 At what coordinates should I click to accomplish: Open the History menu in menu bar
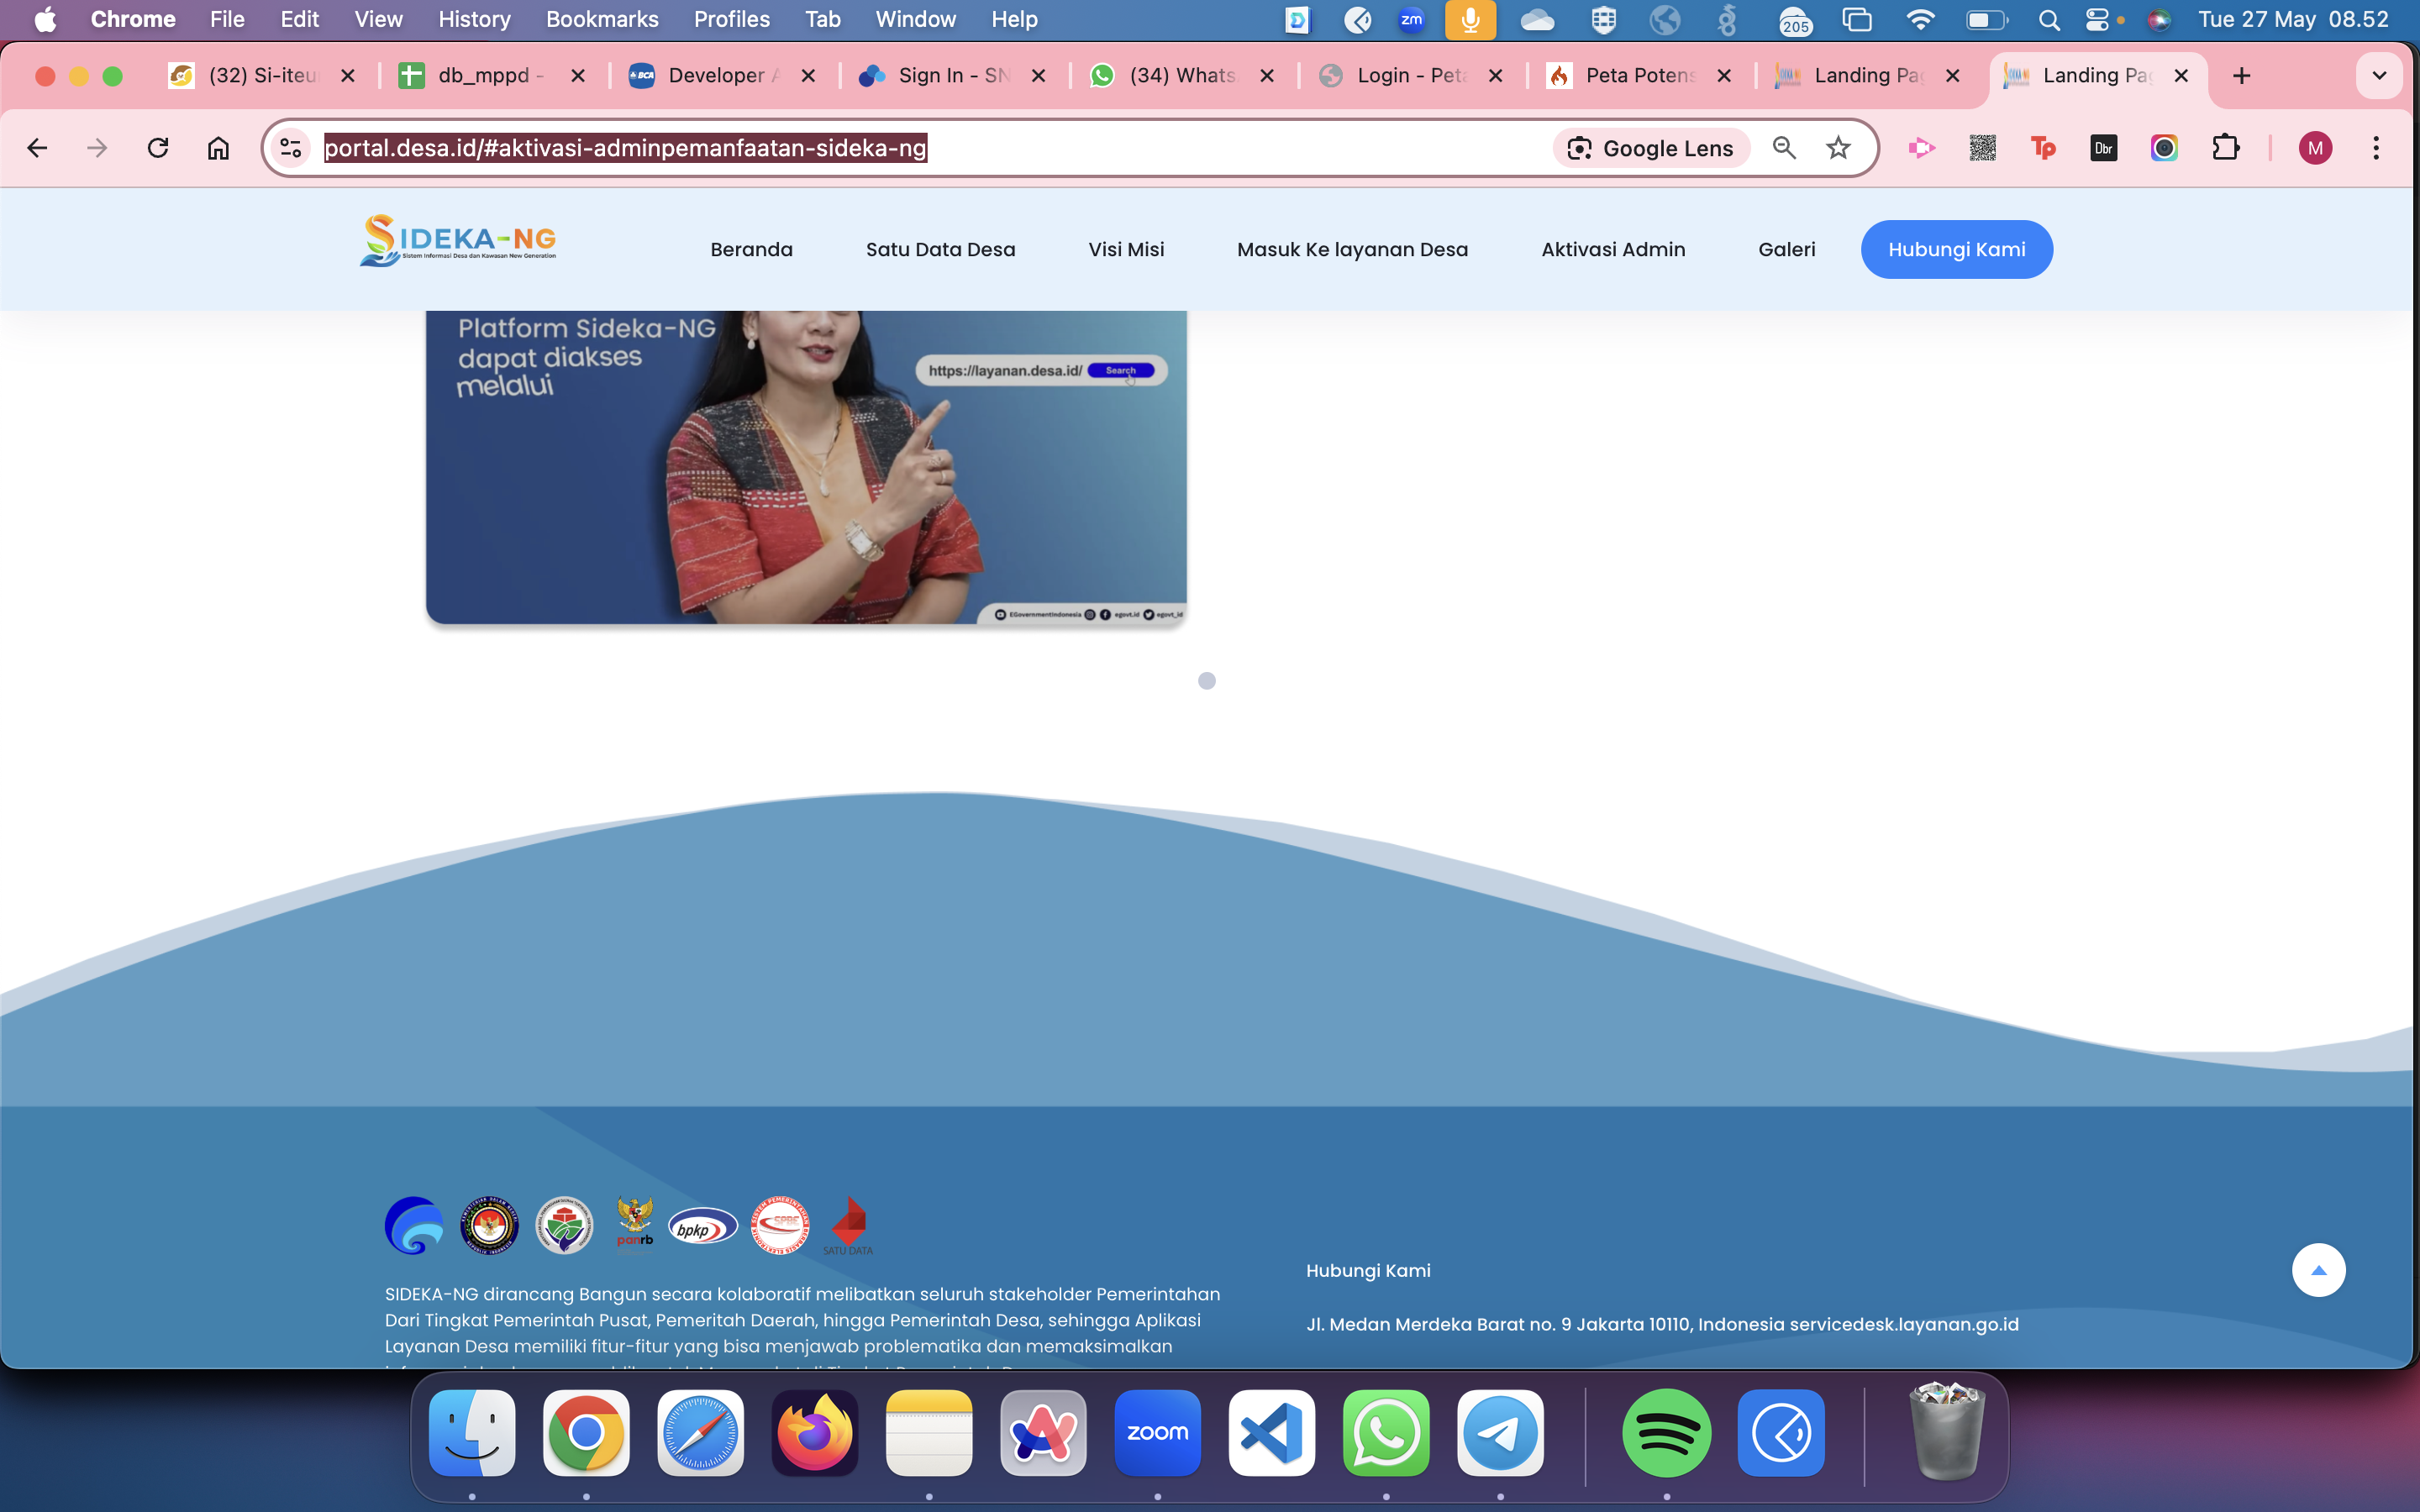coord(474,19)
